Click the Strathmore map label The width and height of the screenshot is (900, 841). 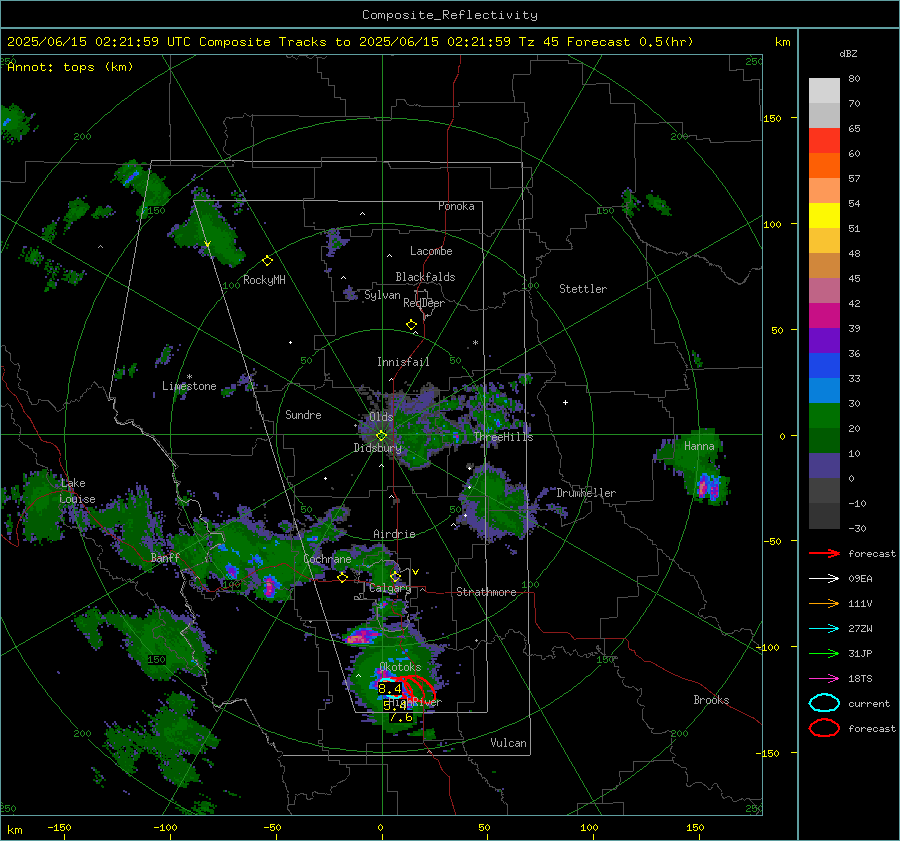pos(486,592)
